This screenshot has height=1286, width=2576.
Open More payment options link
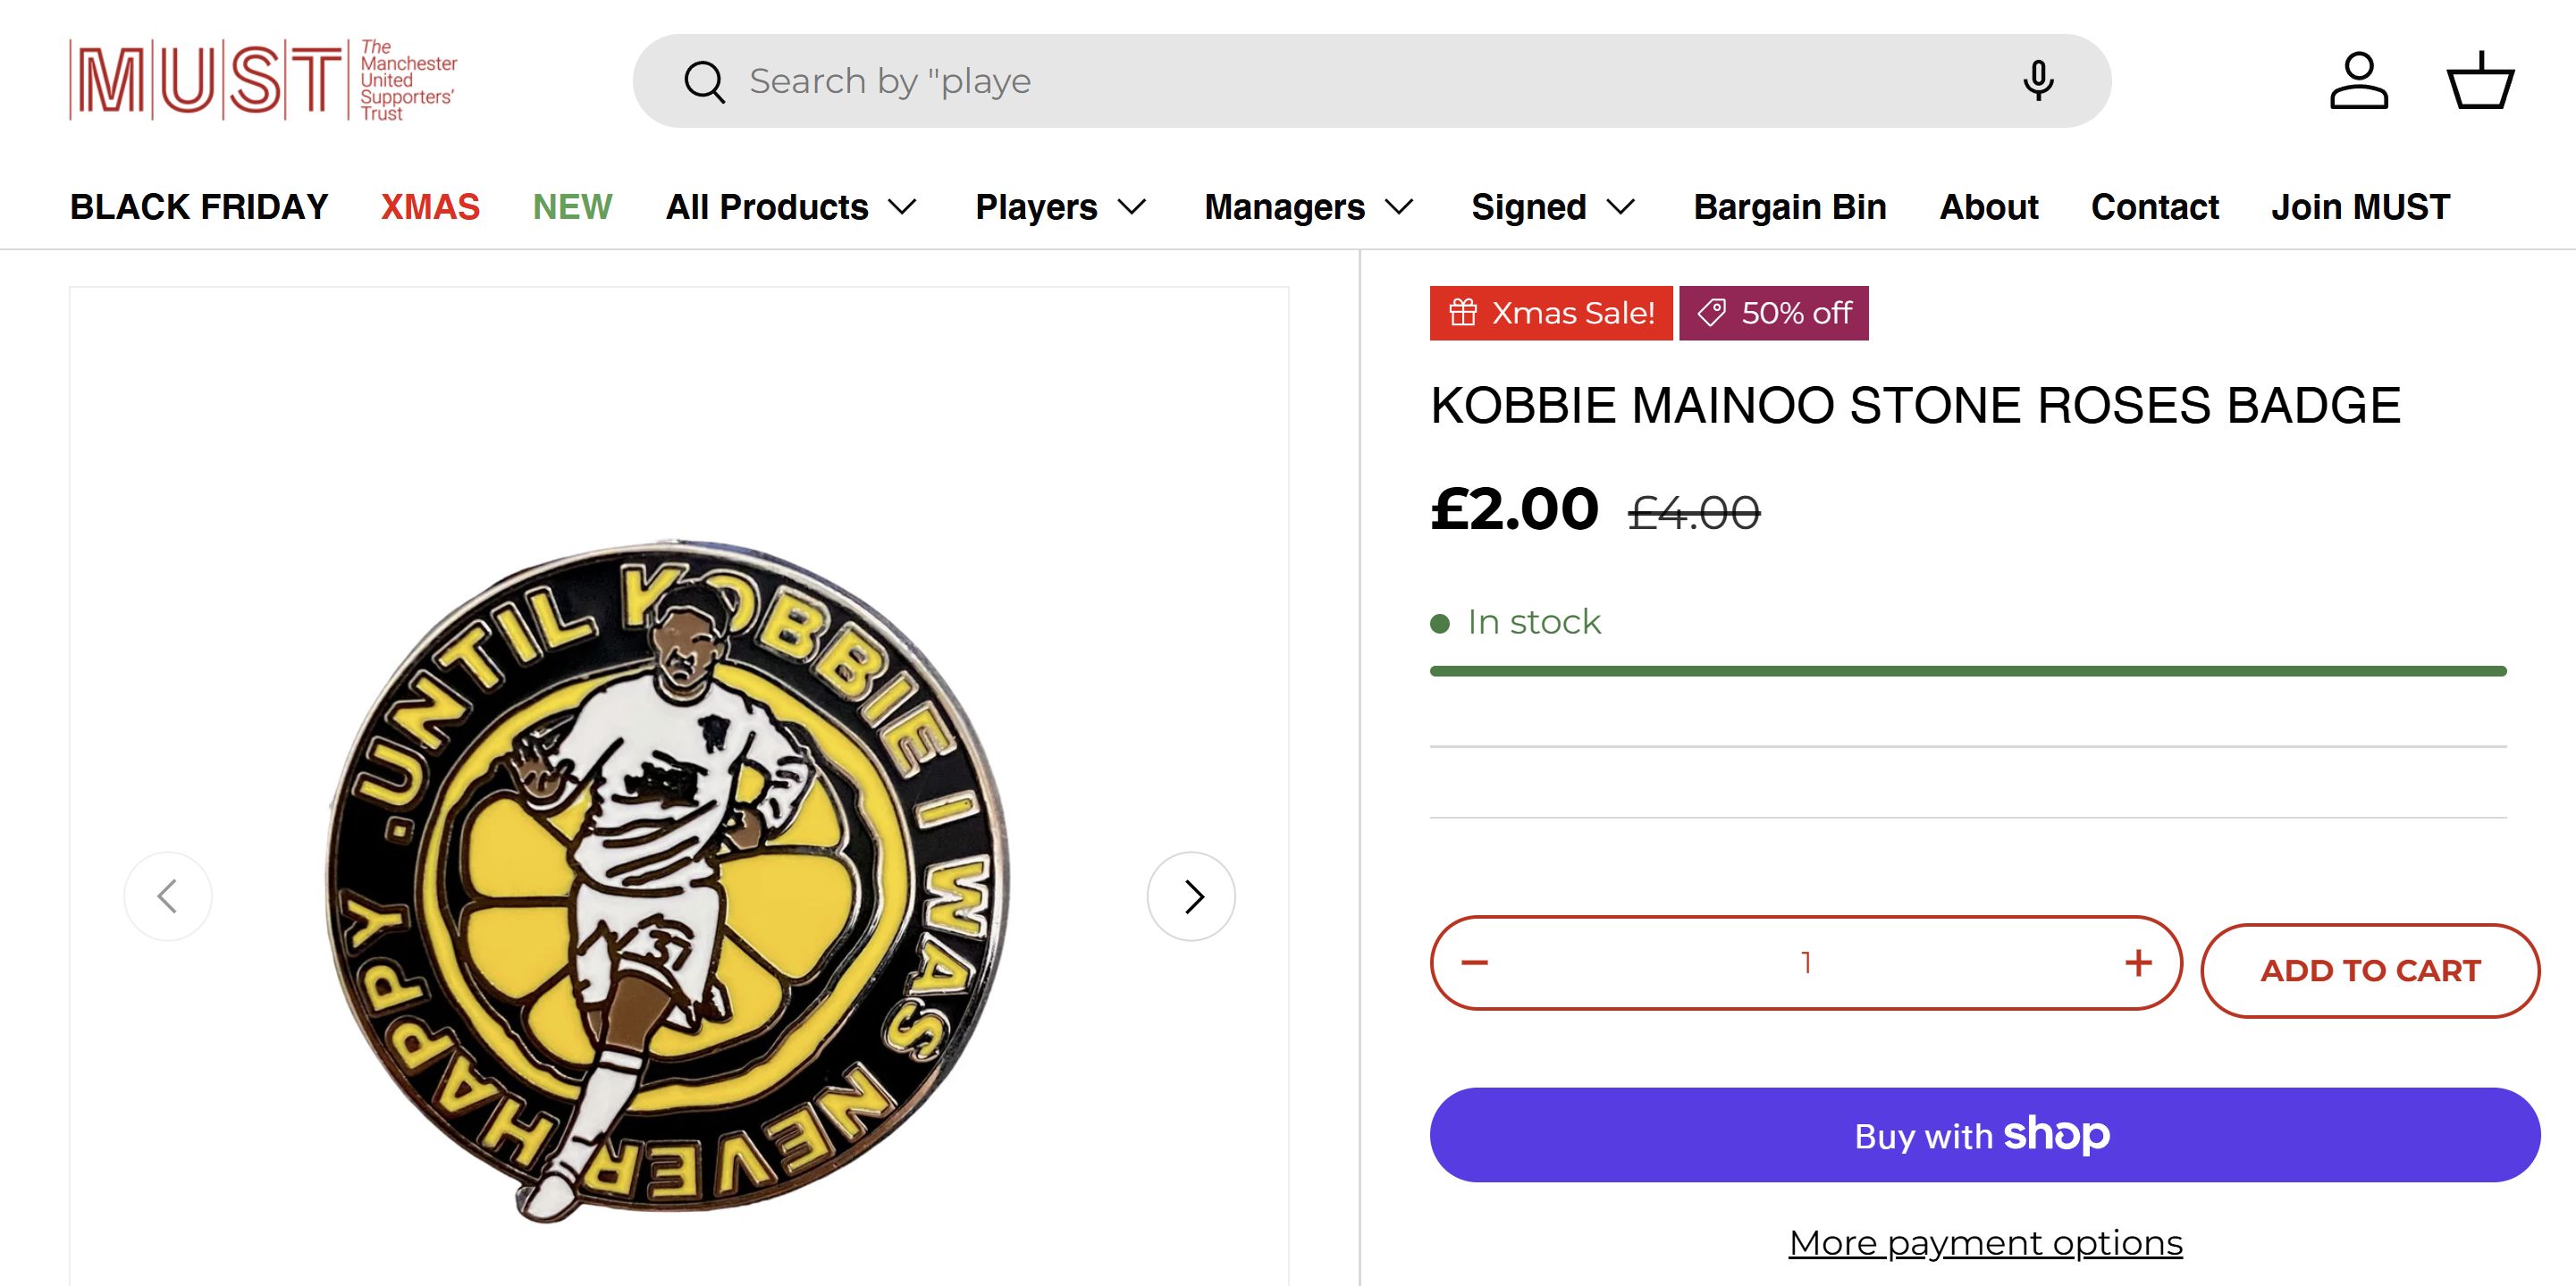click(1985, 1242)
